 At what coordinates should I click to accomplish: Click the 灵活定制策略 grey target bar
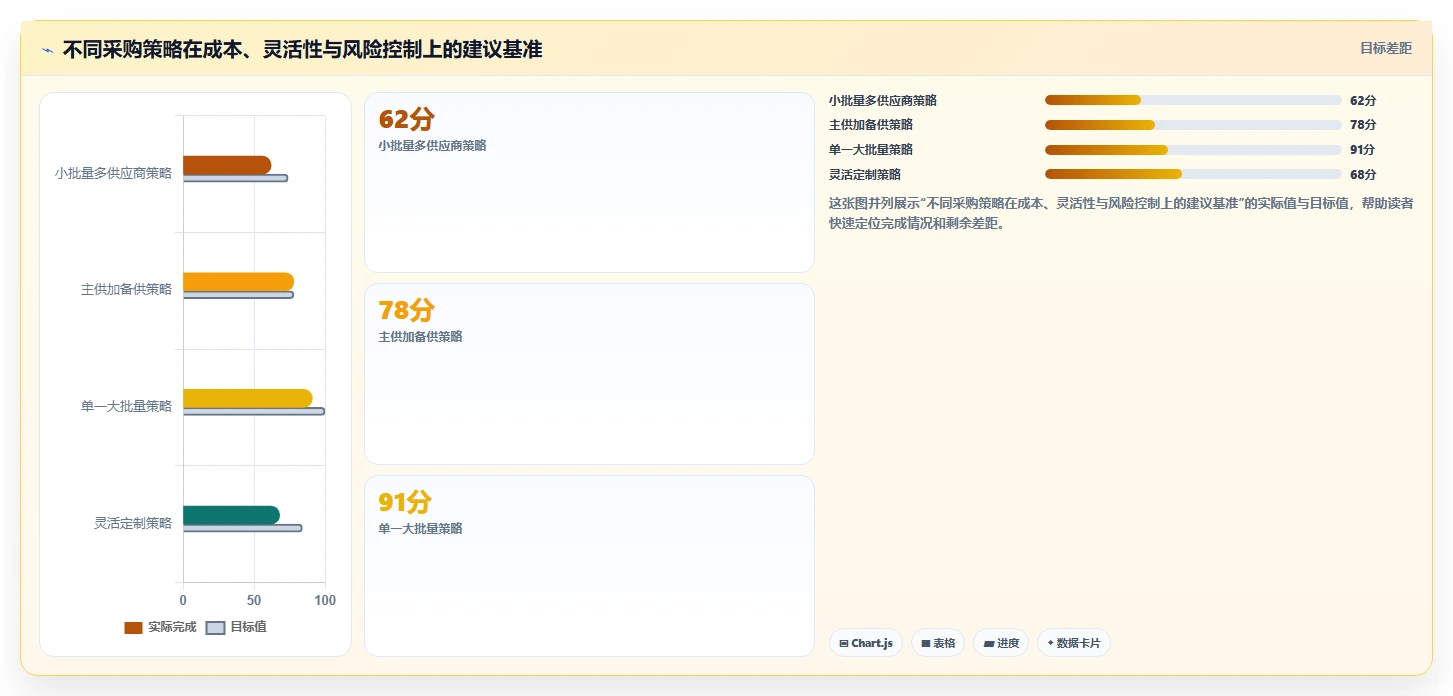pyautogui.click(x=242, y=528)
